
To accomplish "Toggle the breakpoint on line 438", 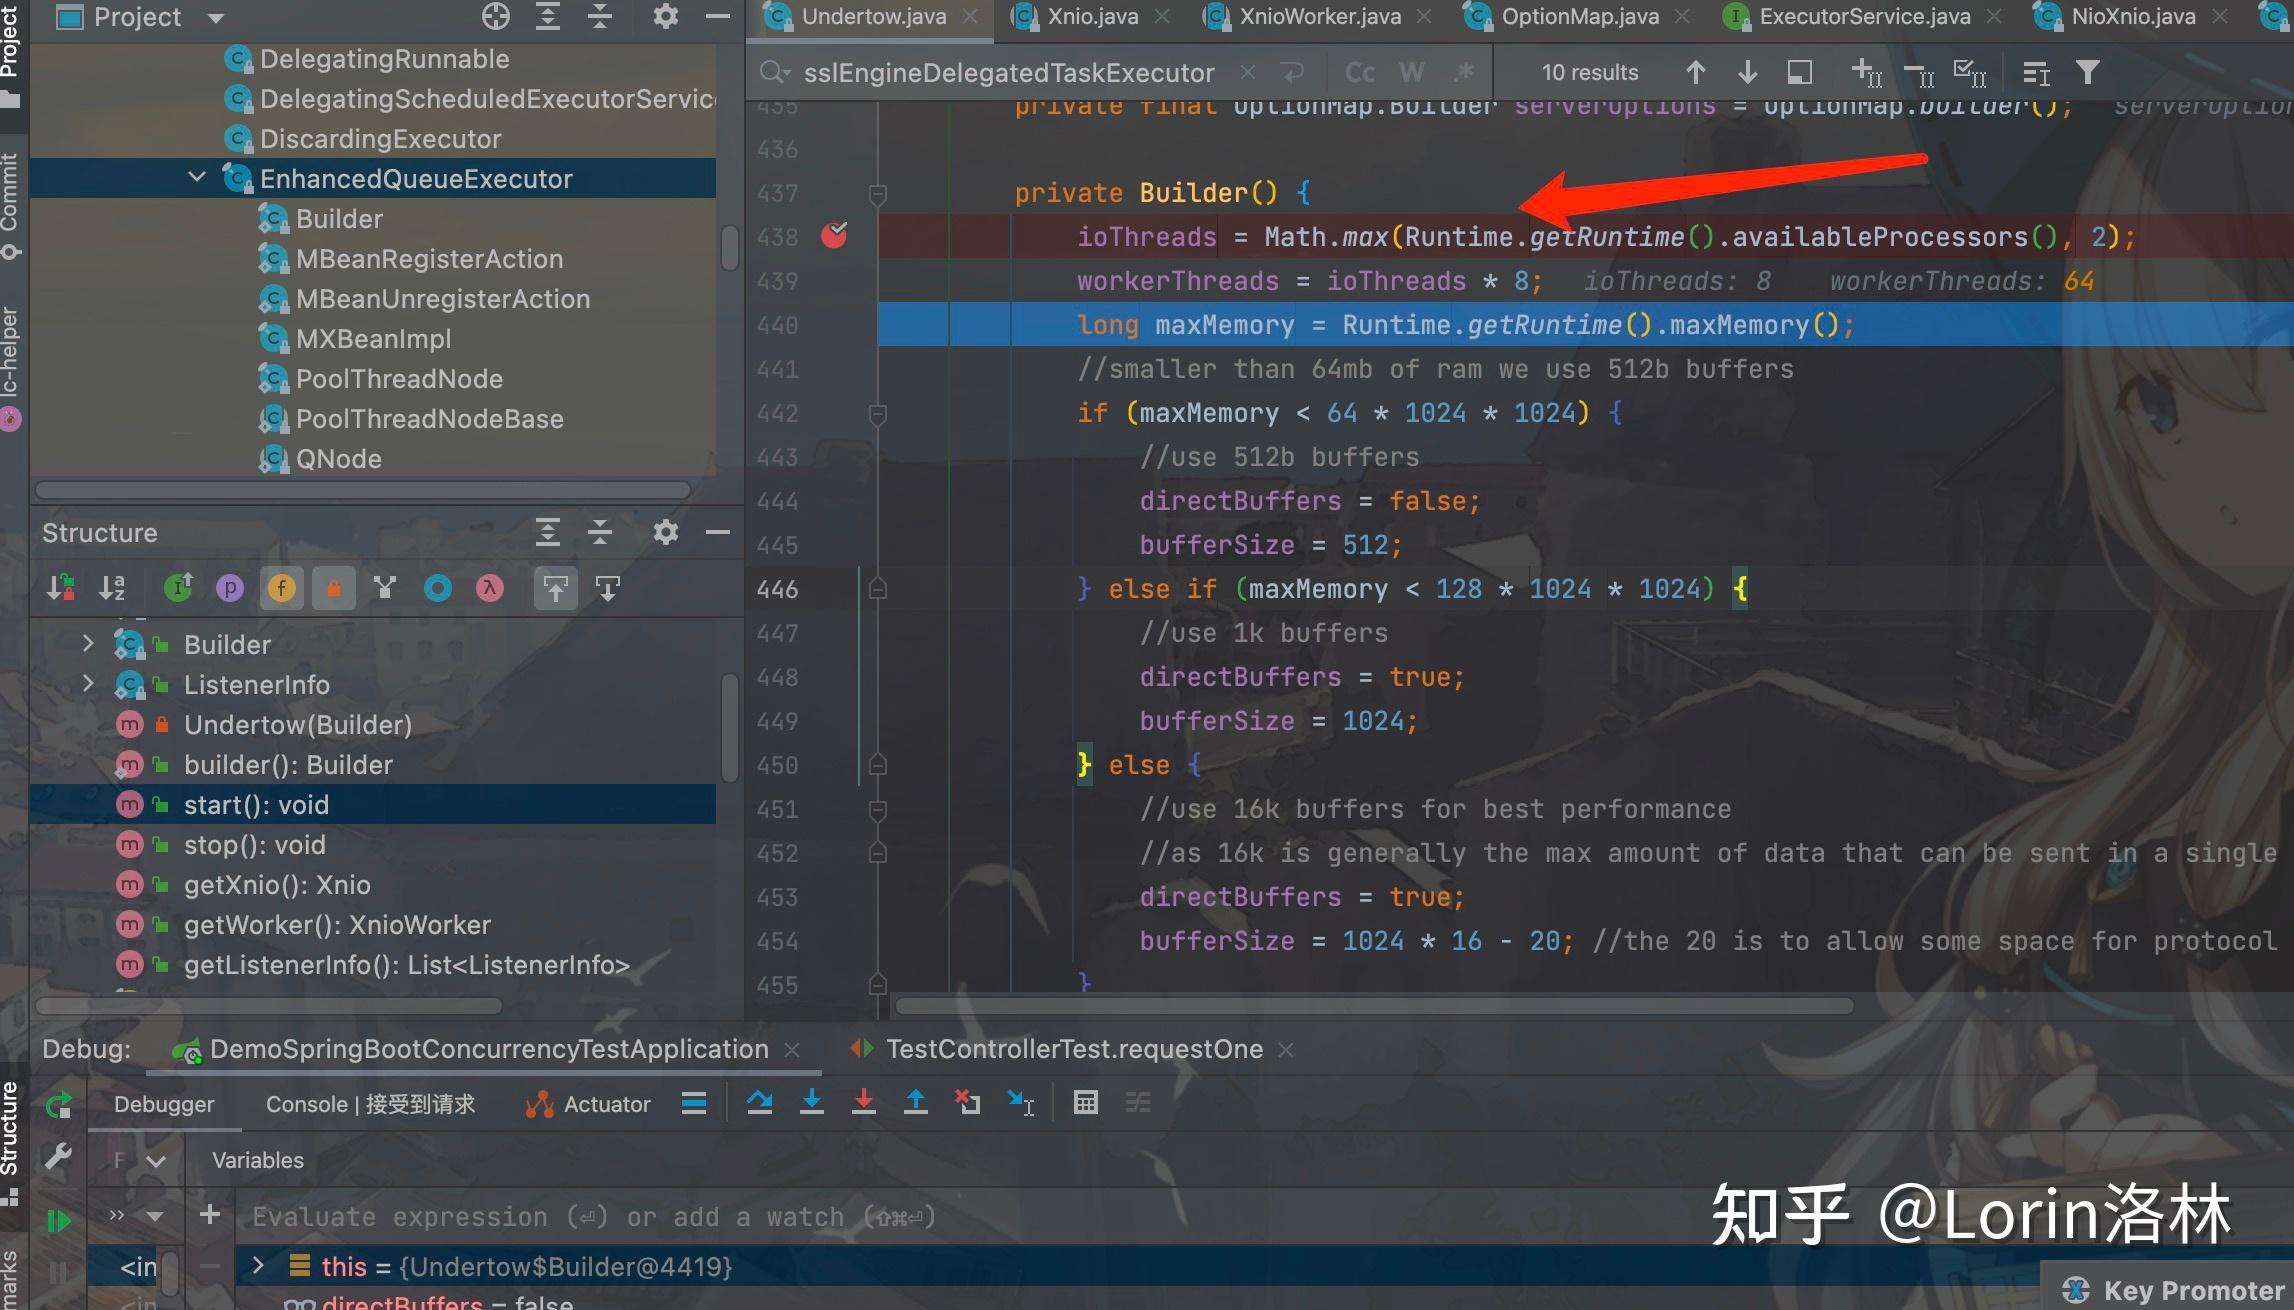I will click(833, 236).
